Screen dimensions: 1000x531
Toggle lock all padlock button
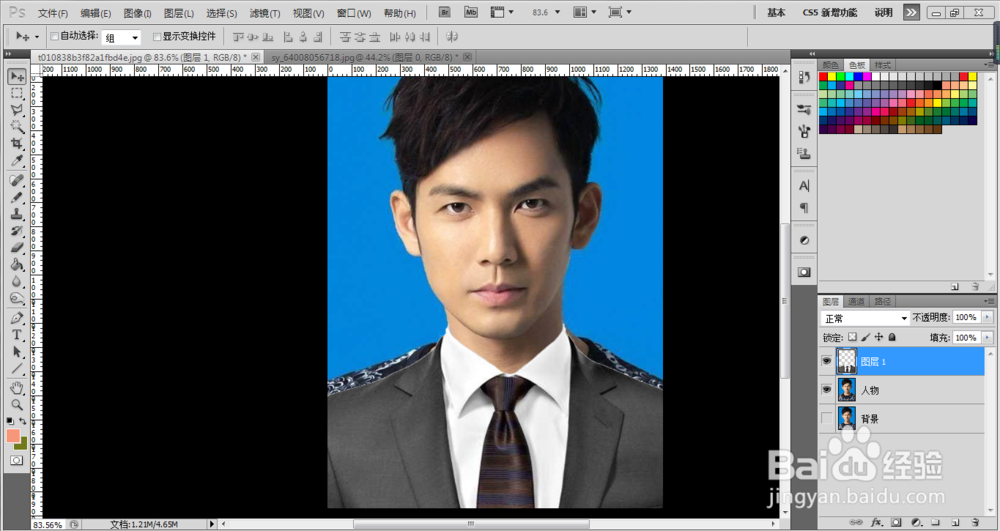click(x=892, y=337)
